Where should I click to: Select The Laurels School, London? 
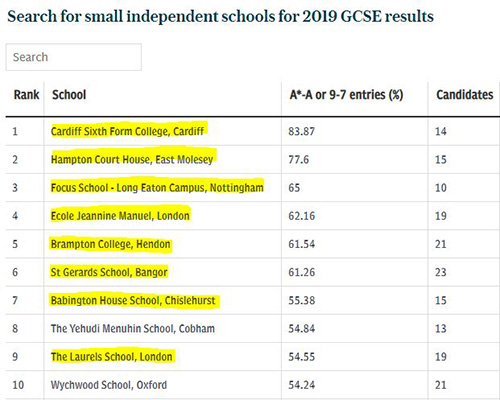click(112, 357)
